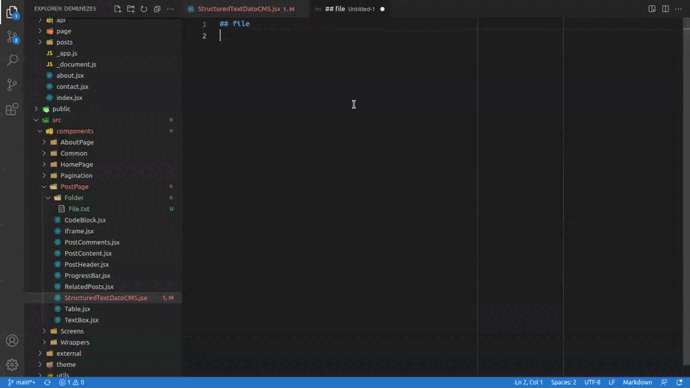Open editor more actions ellipsis
This screenshot has width=690, height=388.
click(679, 9)
